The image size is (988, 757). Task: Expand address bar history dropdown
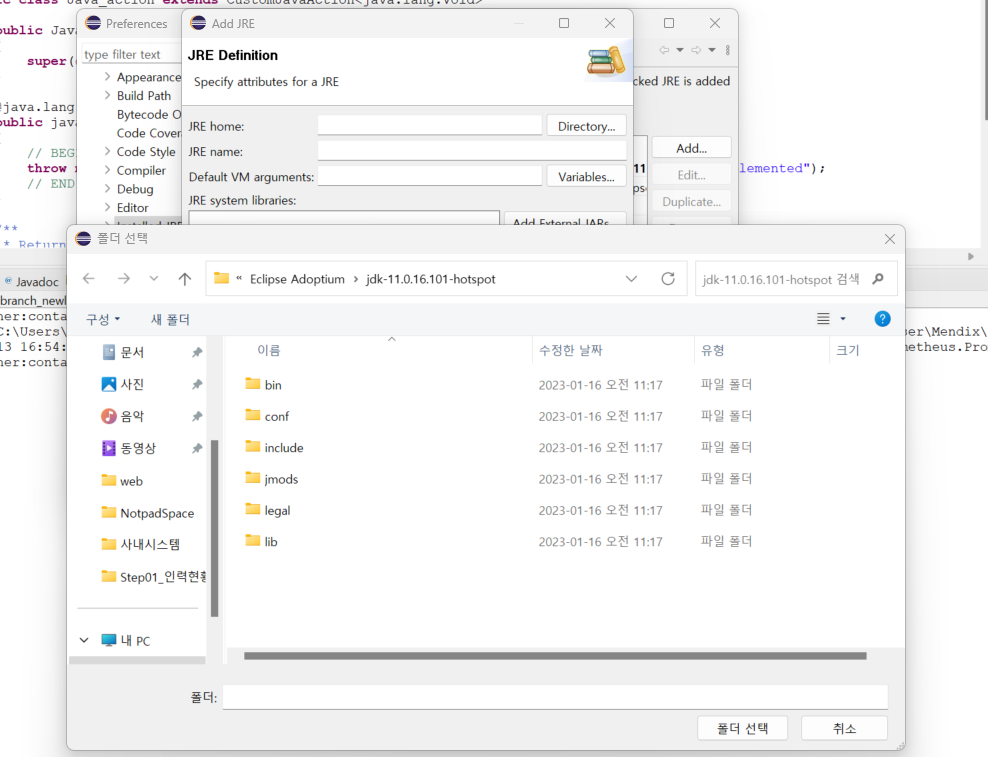631,279
